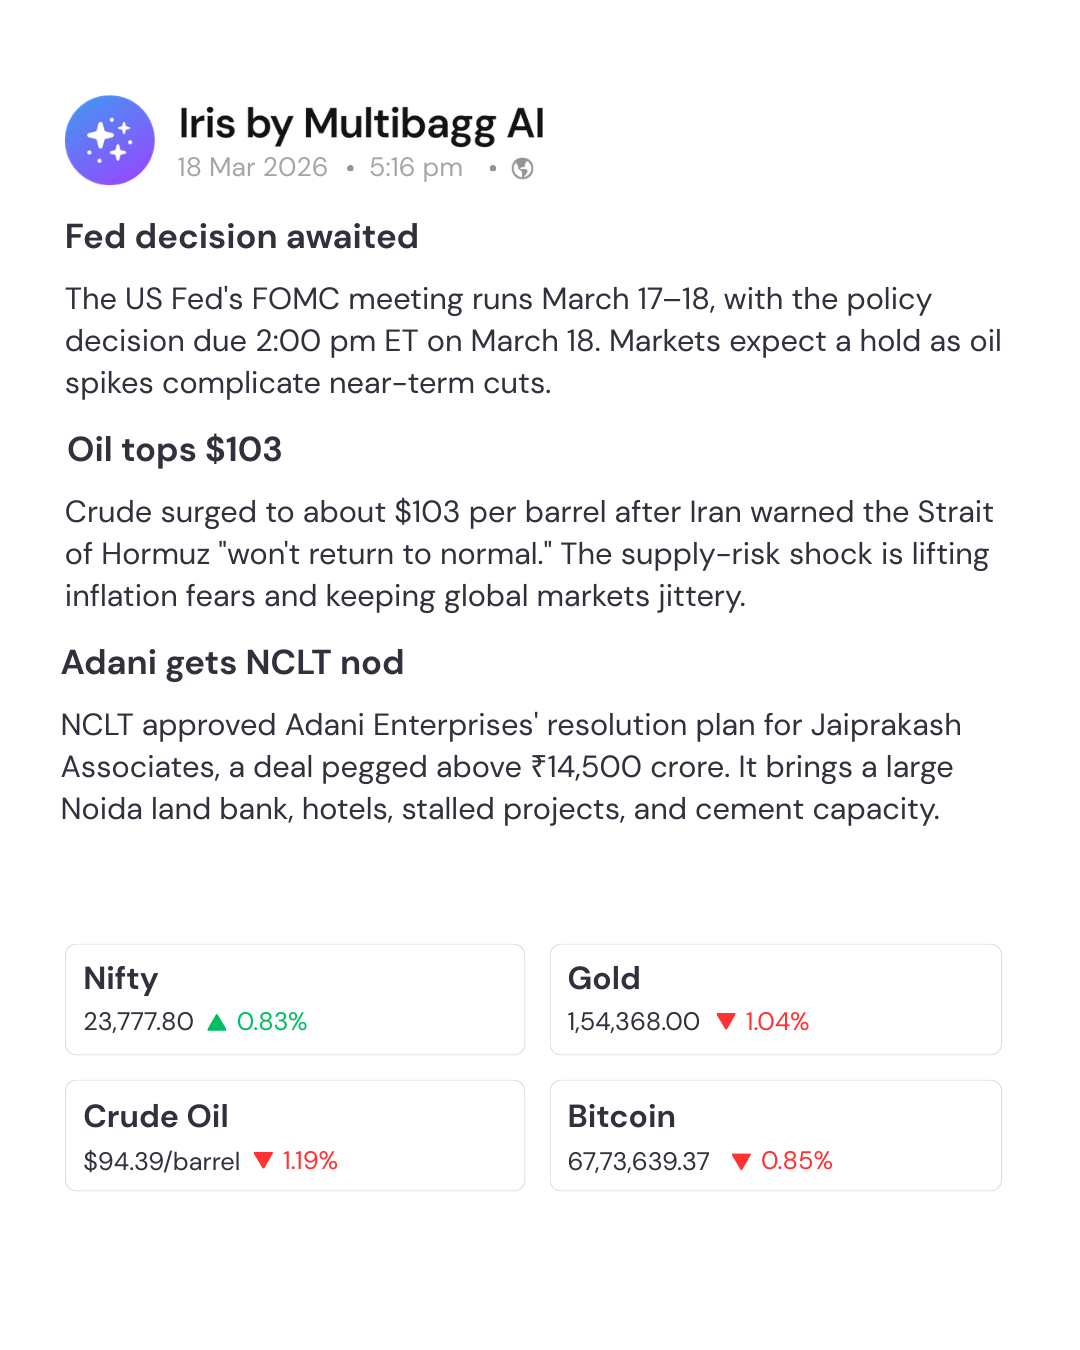Open the Nifty market card
1080x1350 pixels.
pyautogui.click(x=295, y=999)
